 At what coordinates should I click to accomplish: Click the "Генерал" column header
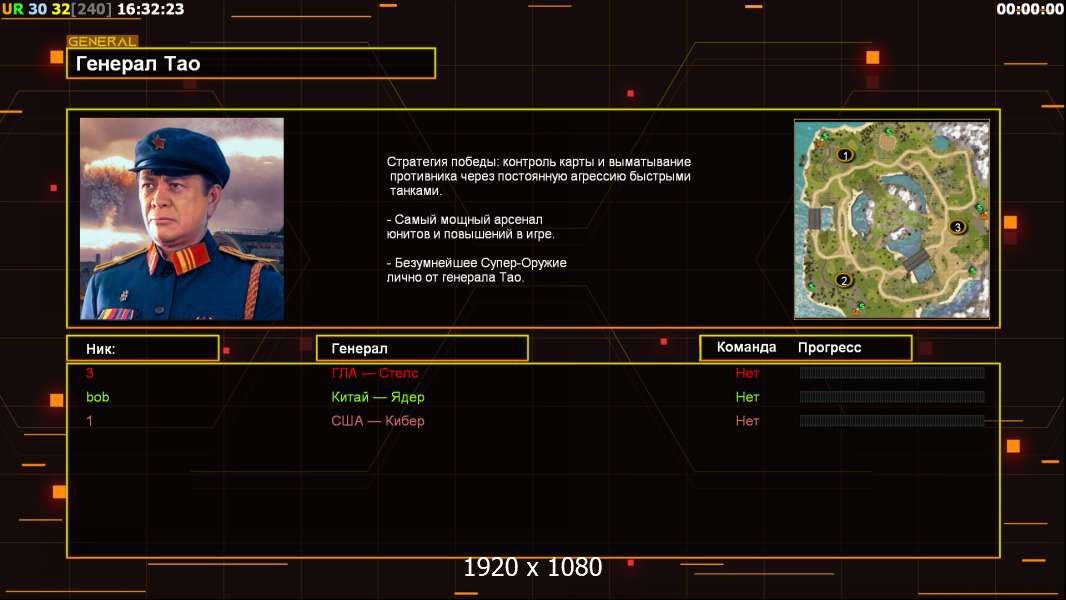tap(422, 348)
